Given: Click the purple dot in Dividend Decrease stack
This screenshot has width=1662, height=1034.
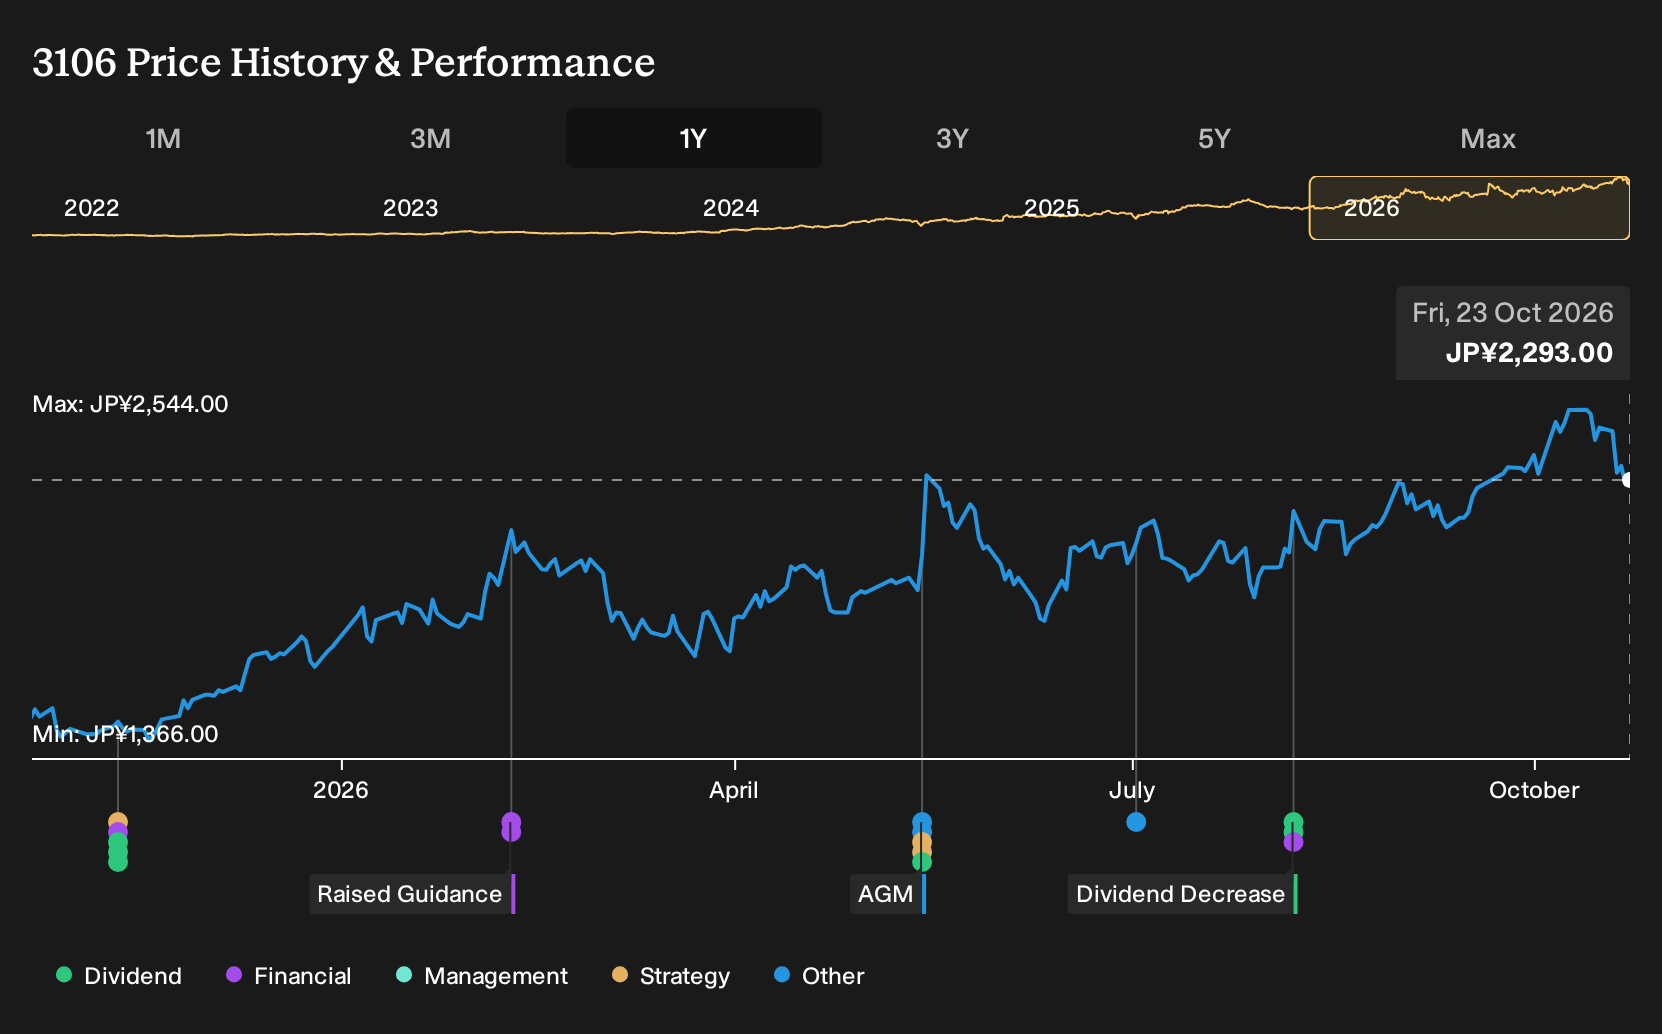Looking at the screenshot, I should pos(1293,842).
